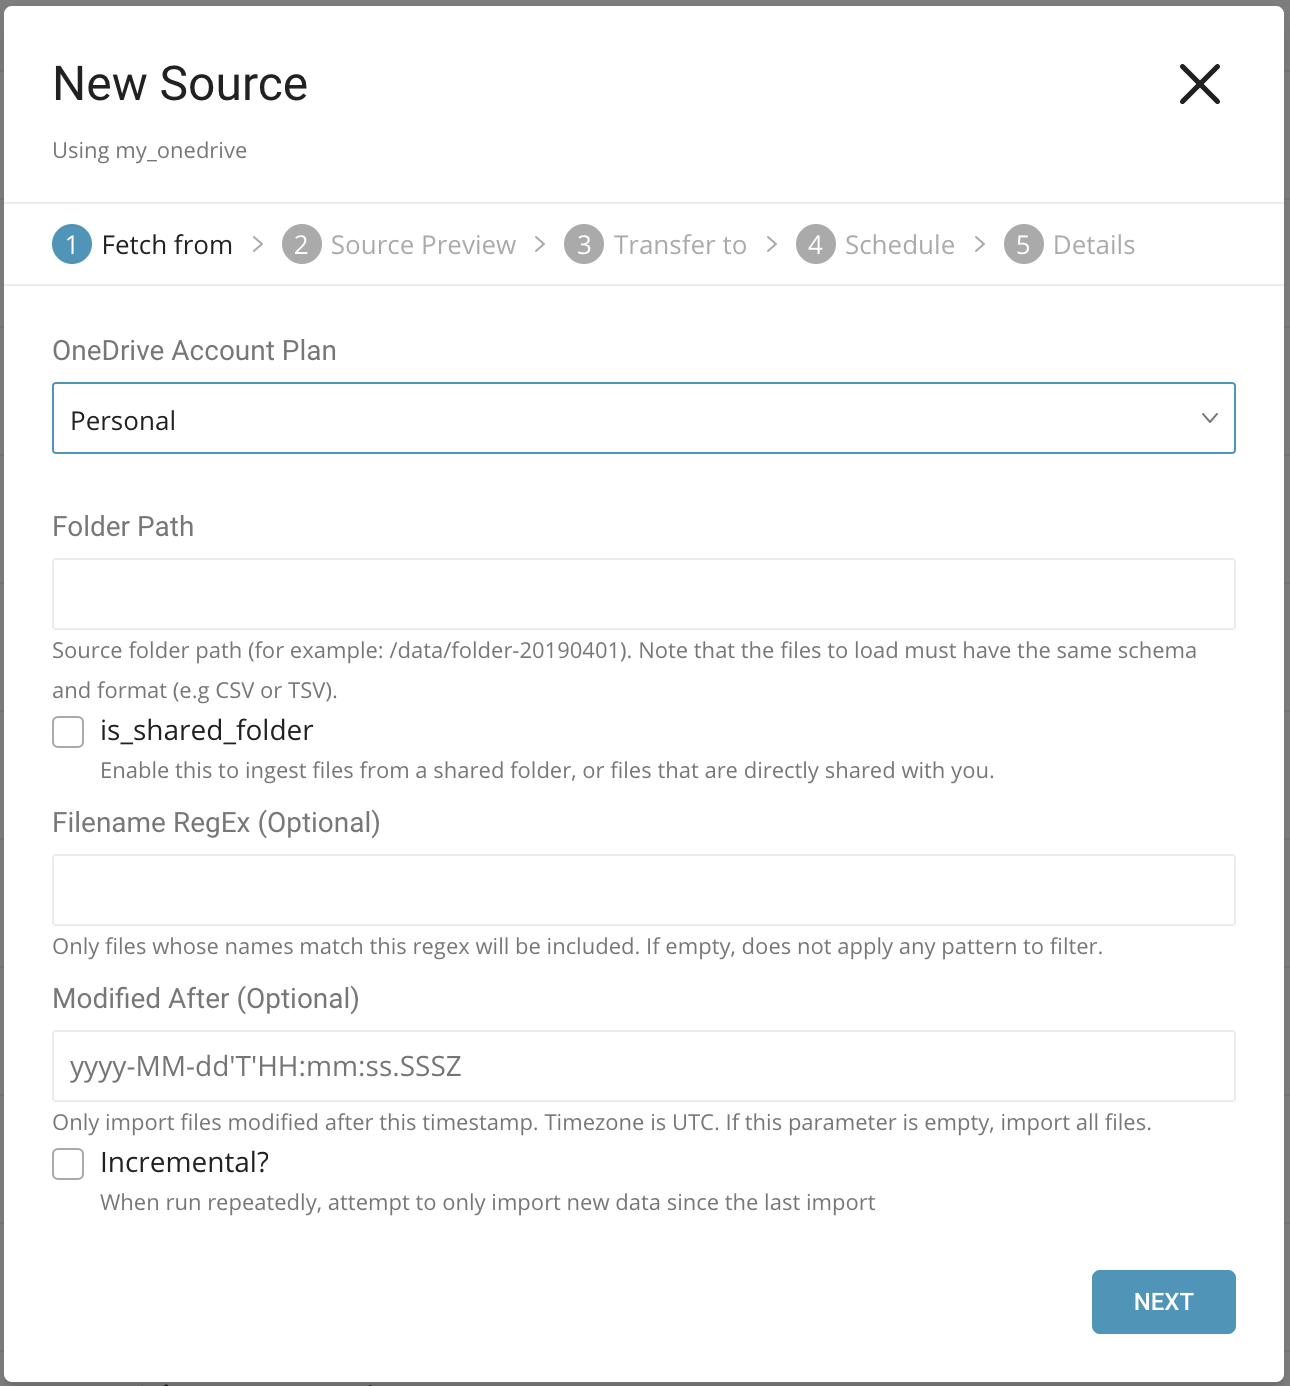The height and width of the screenshot is (1386, 1290).
Task: Click the step 2 number badge
Action: (301, 245)
